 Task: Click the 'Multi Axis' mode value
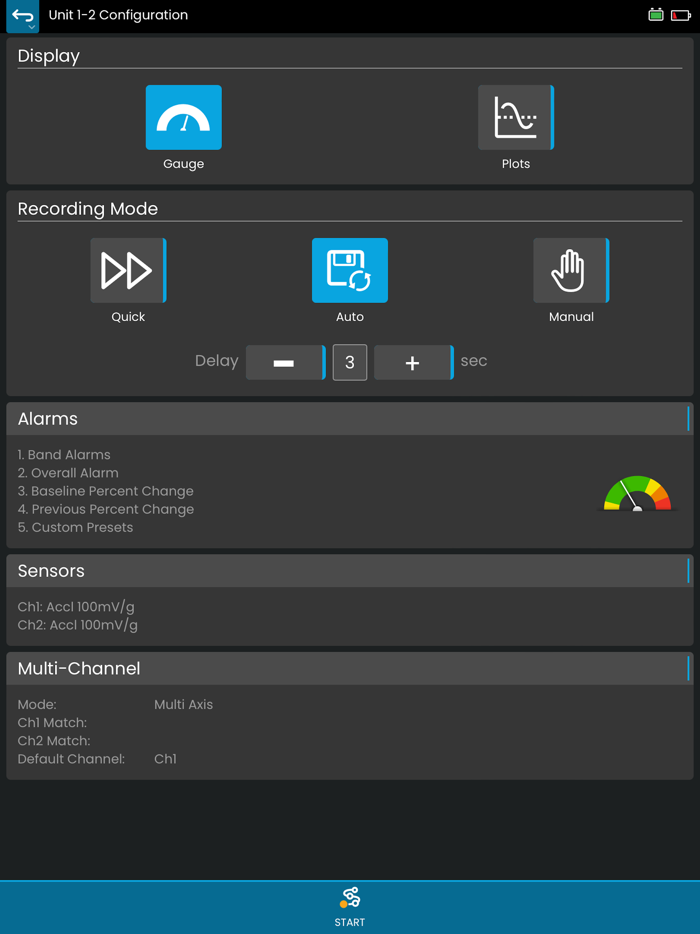coord(183,705)
